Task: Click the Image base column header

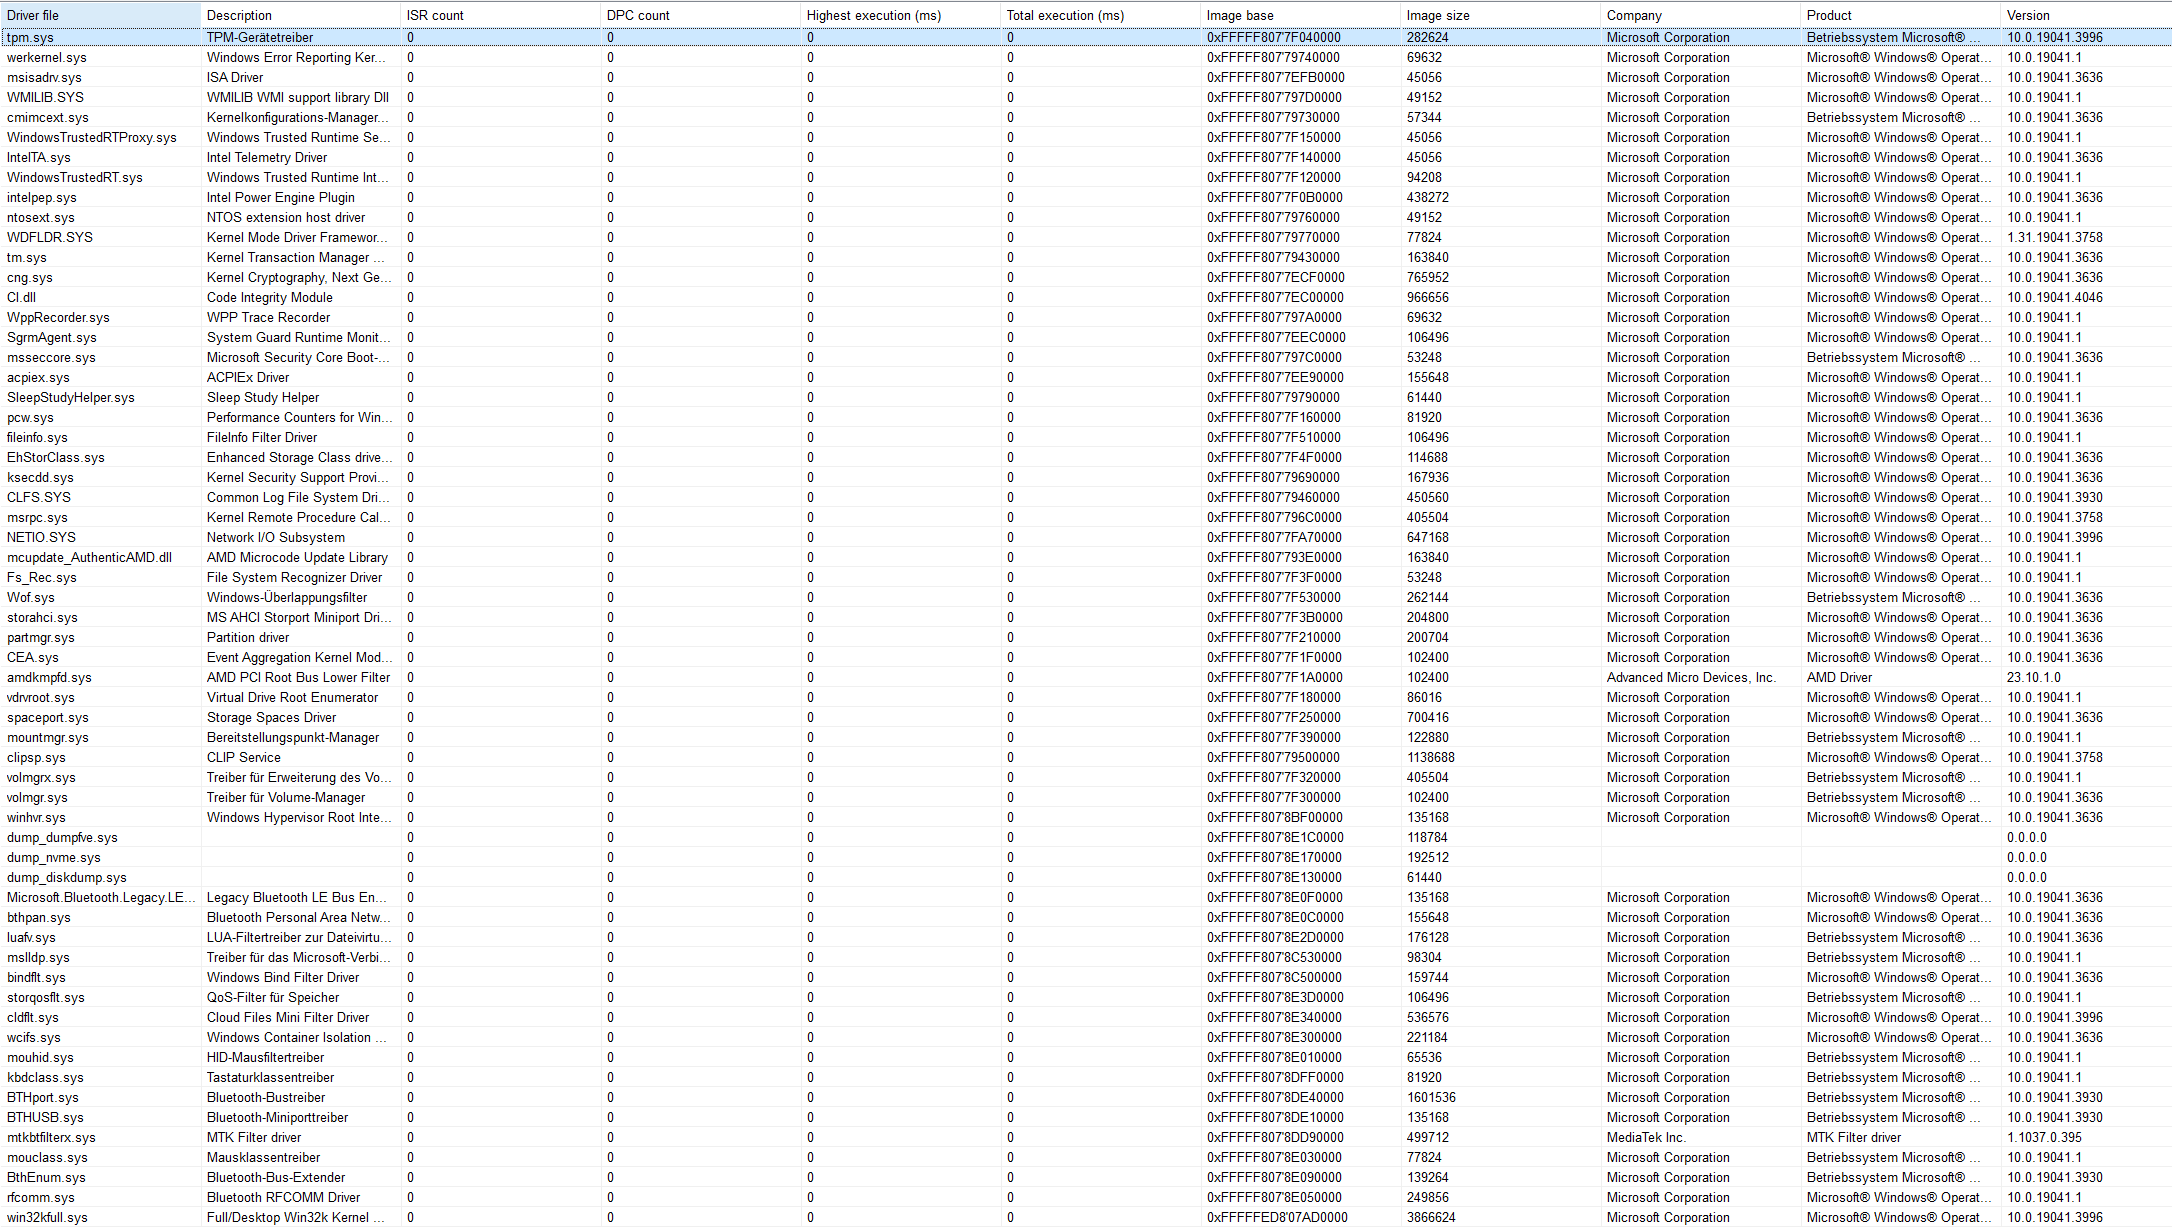Action: [x=1240, y=15]
